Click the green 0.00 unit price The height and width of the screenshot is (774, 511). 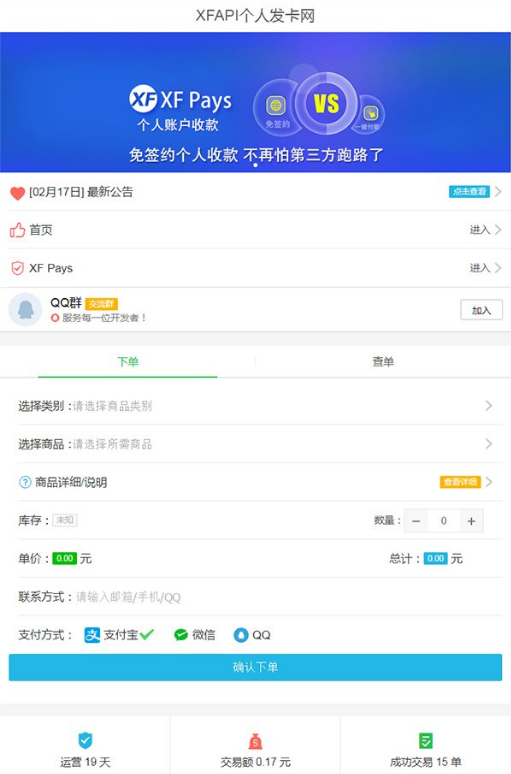65,558
